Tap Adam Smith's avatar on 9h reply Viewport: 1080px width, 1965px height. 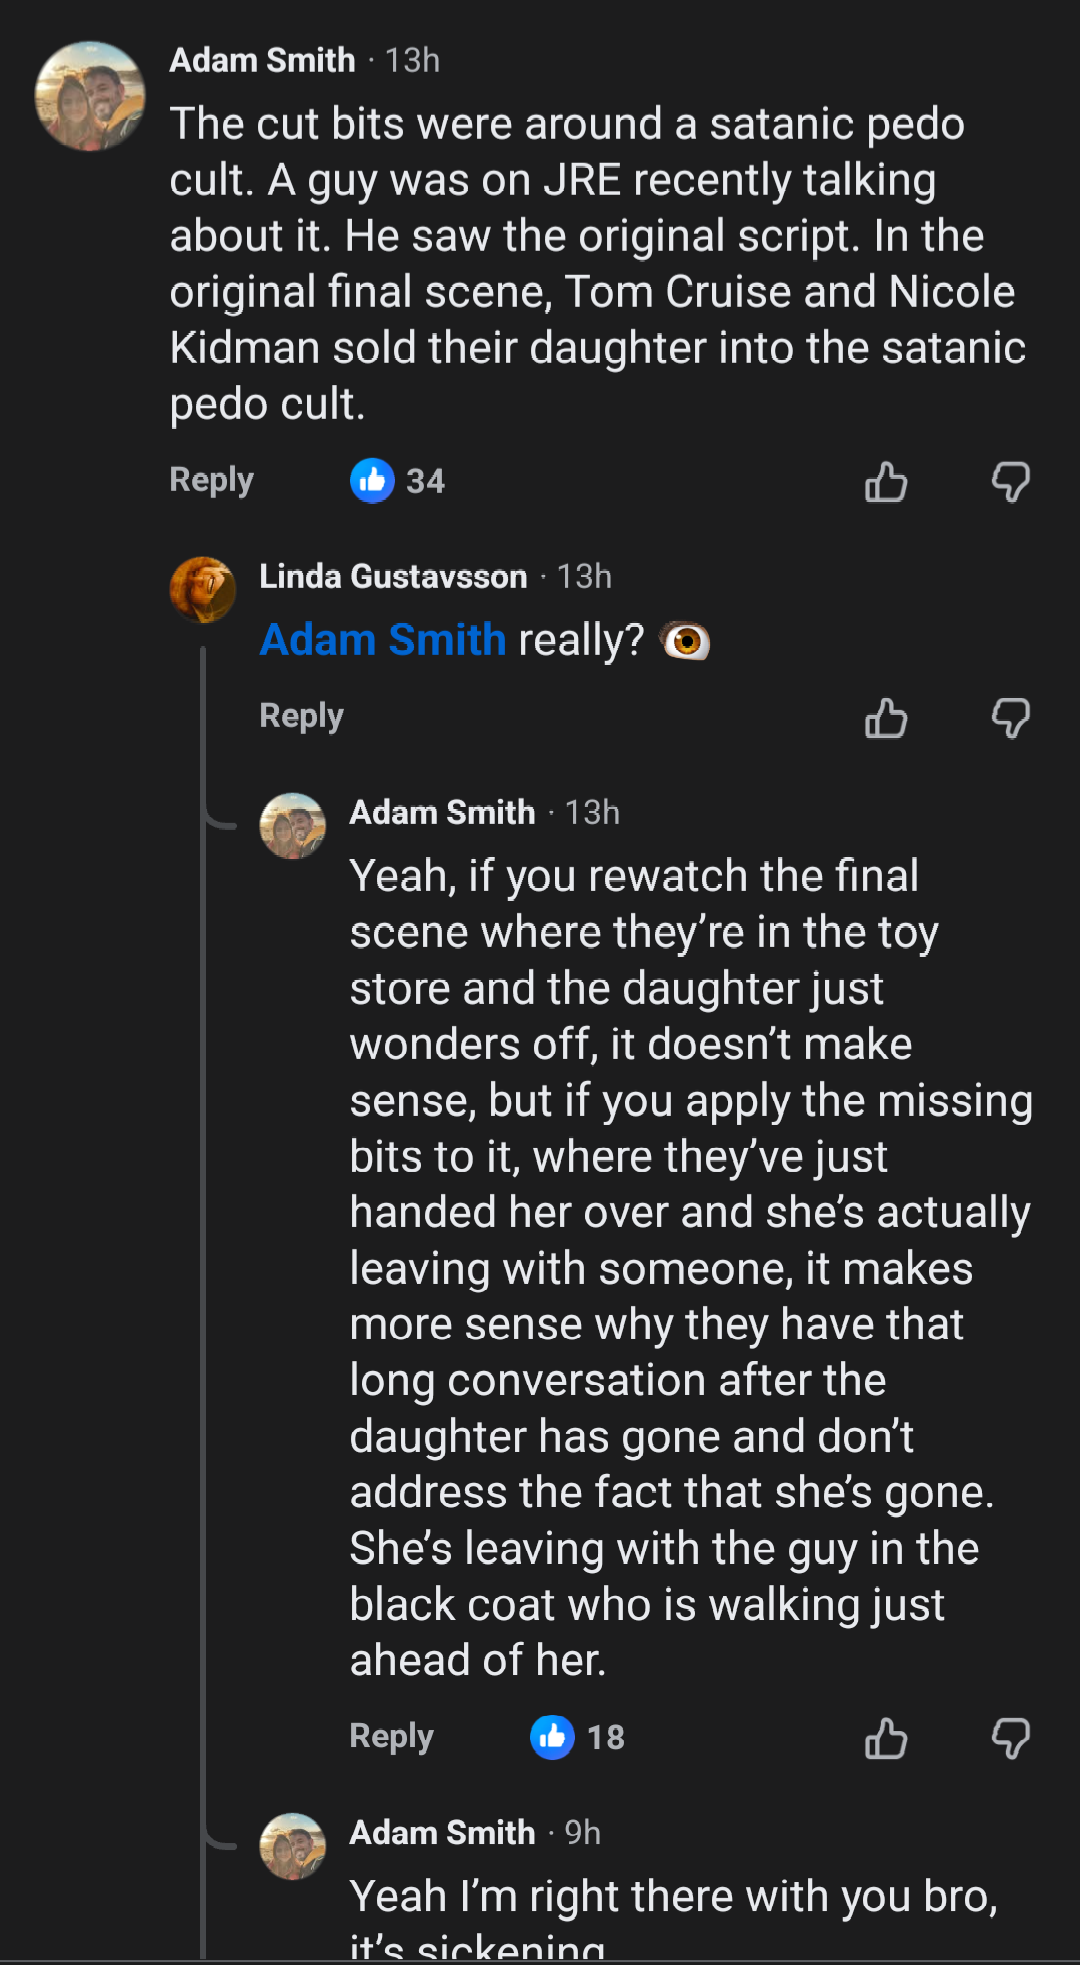pos(293,1846)
